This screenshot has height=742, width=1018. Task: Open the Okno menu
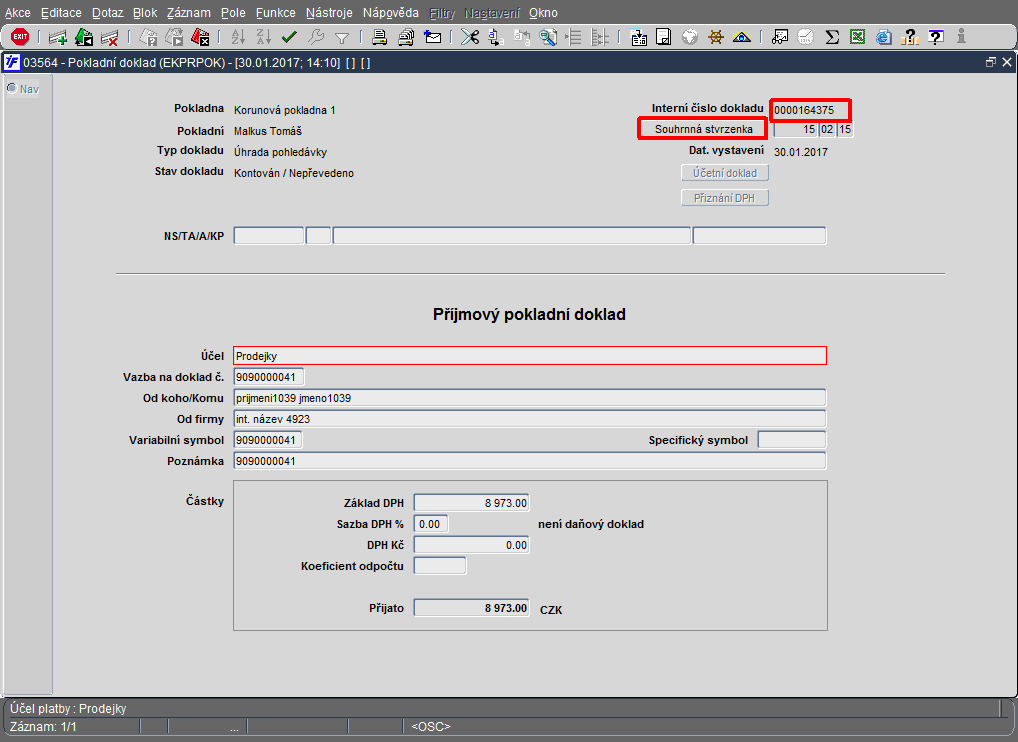543,13
